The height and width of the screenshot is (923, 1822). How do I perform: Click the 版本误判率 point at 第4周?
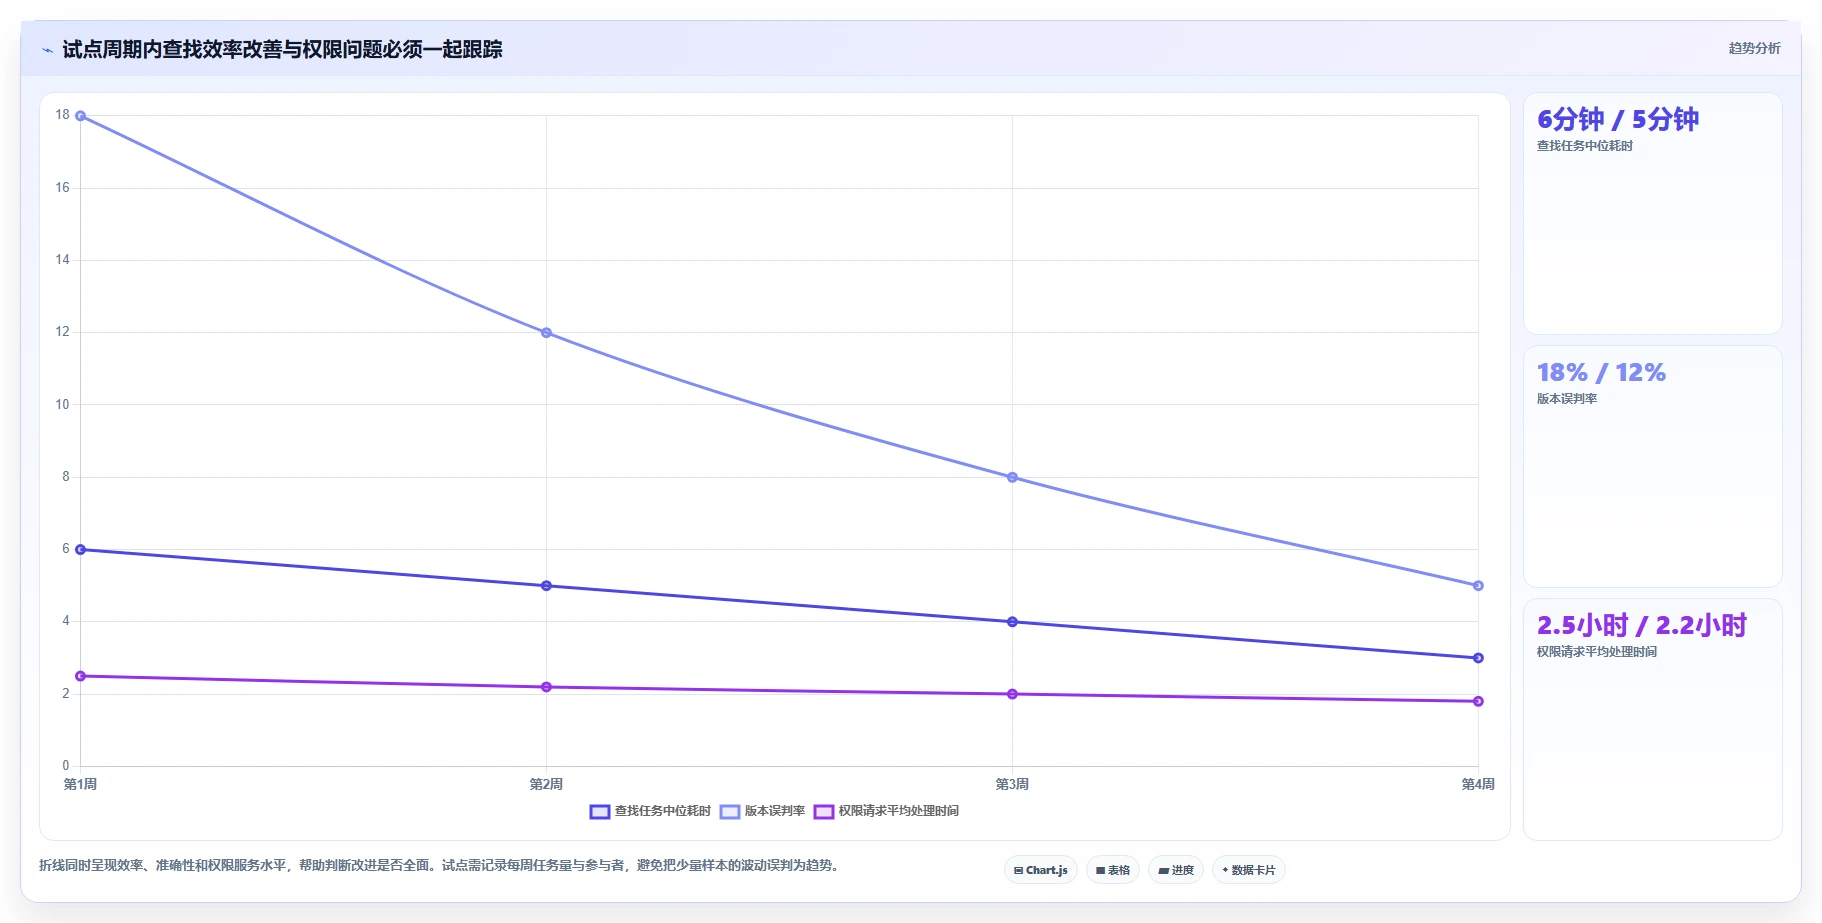(1478, 586)
